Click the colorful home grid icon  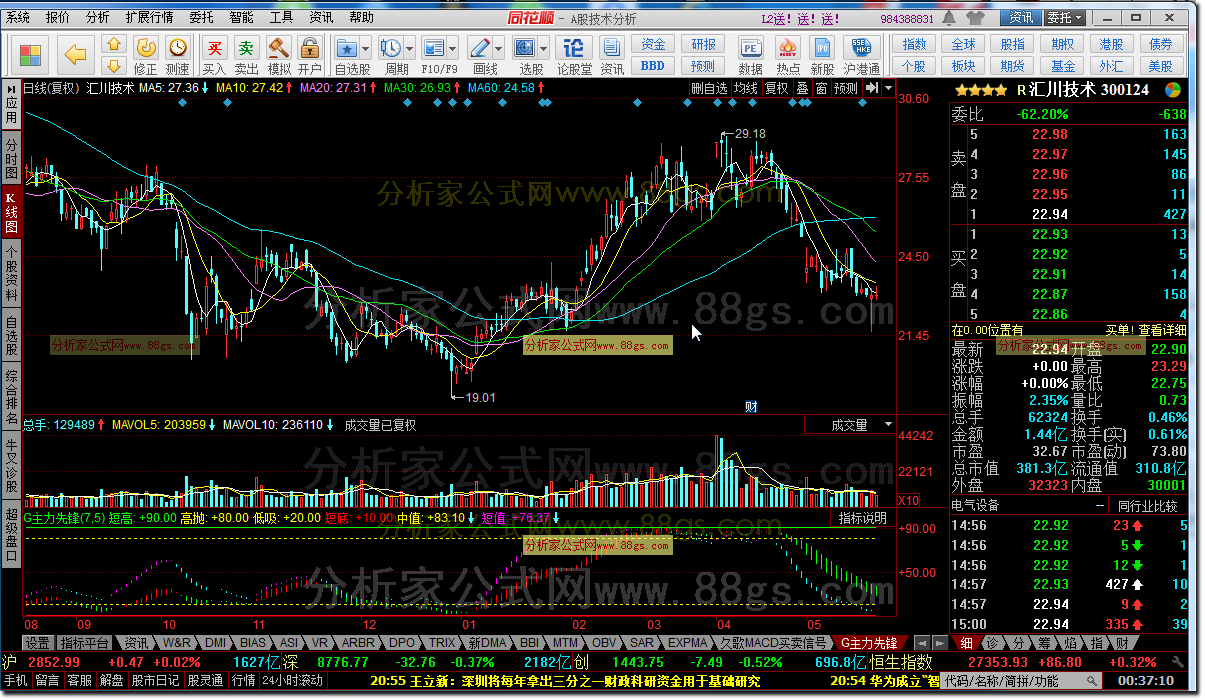(x=31, y=55)
